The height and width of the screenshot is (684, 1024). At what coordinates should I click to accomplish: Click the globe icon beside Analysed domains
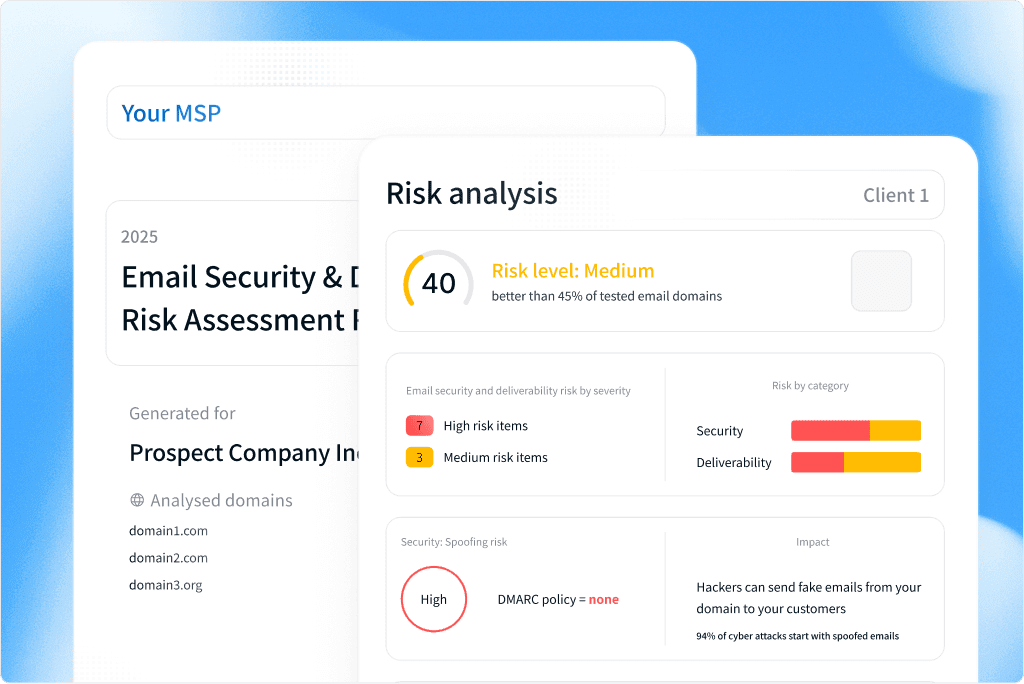click(x=137, y=500)
